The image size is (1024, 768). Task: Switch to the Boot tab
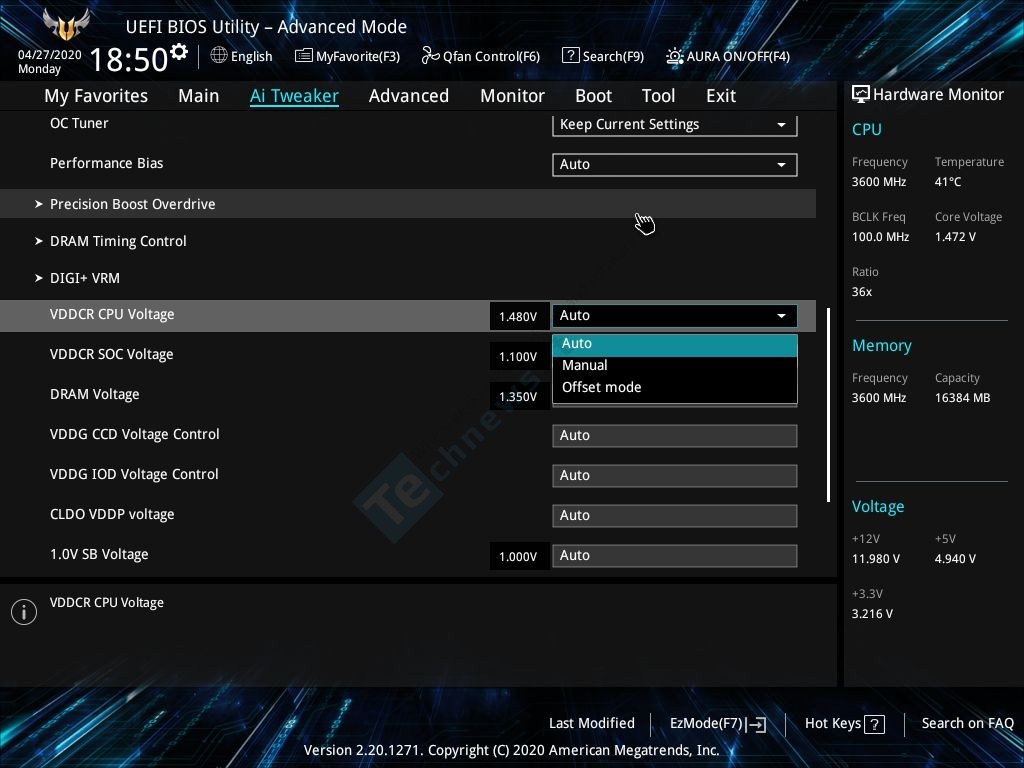pos(594,96)
